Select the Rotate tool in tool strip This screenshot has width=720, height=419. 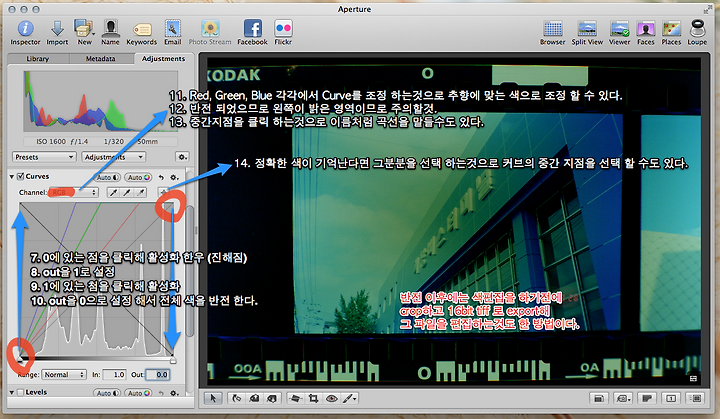coord(236,398)
